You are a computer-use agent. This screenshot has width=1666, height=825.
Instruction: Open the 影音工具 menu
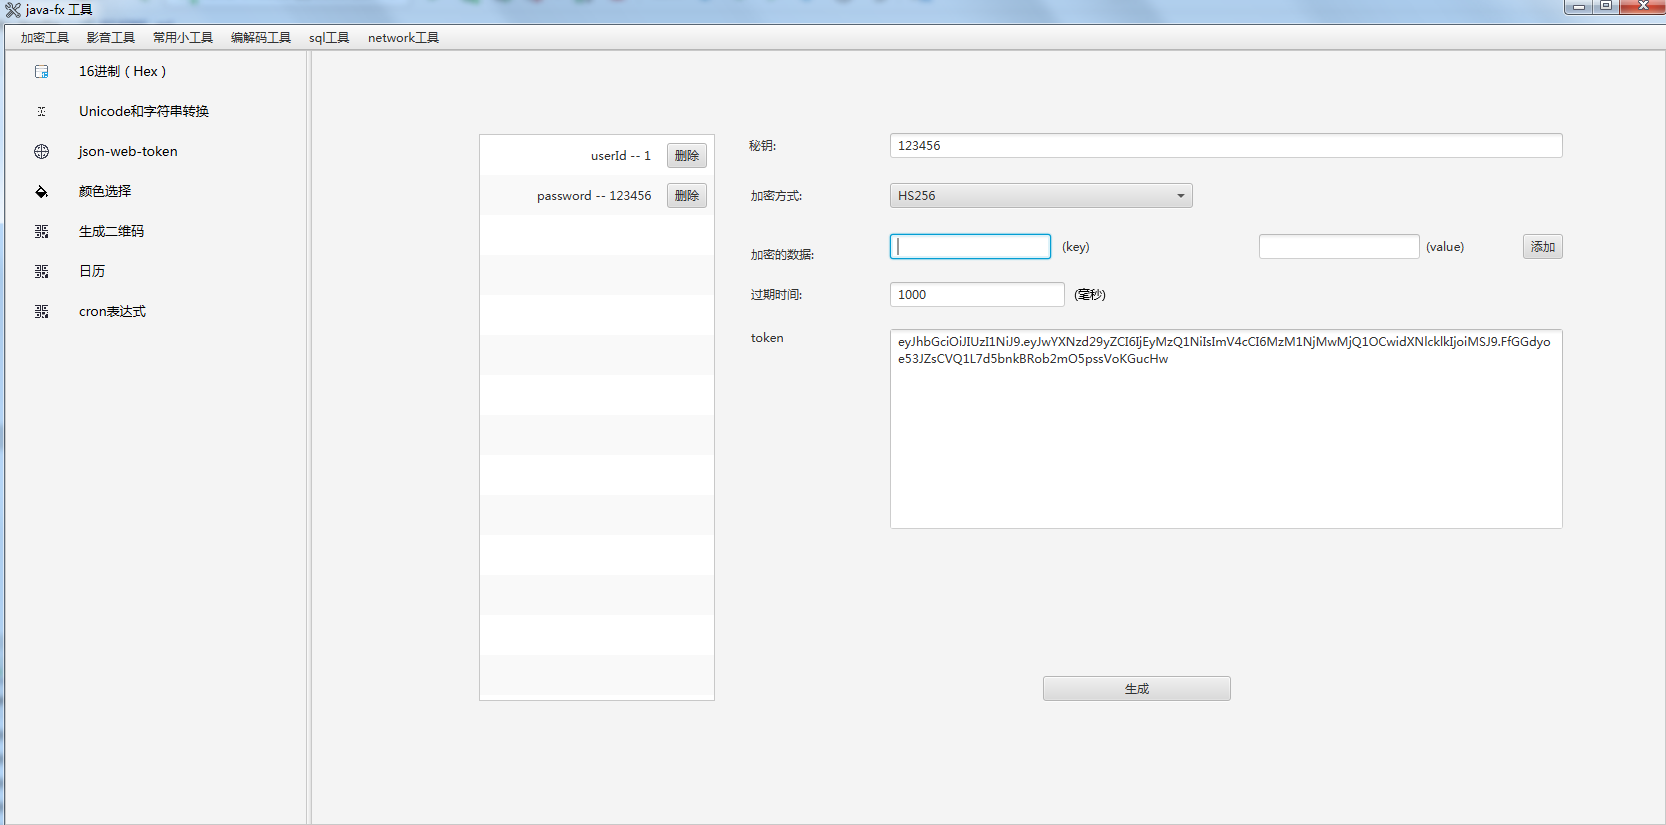click(x=111, y=38)
